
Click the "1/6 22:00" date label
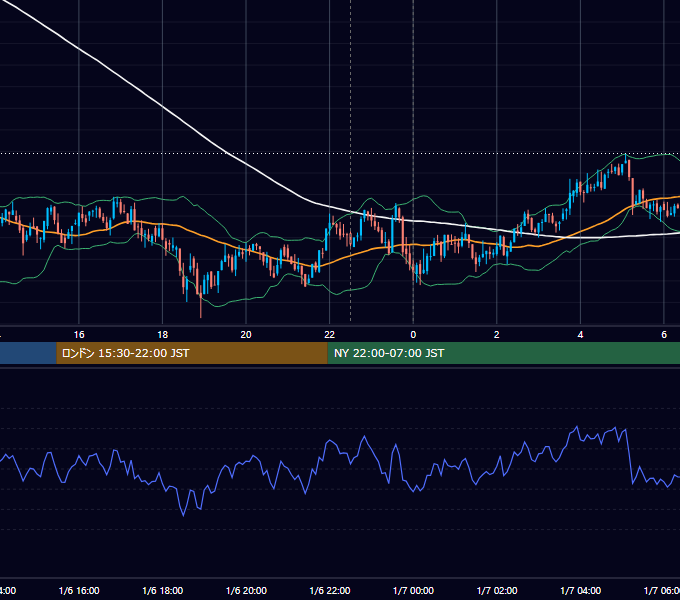pos(330,590)
